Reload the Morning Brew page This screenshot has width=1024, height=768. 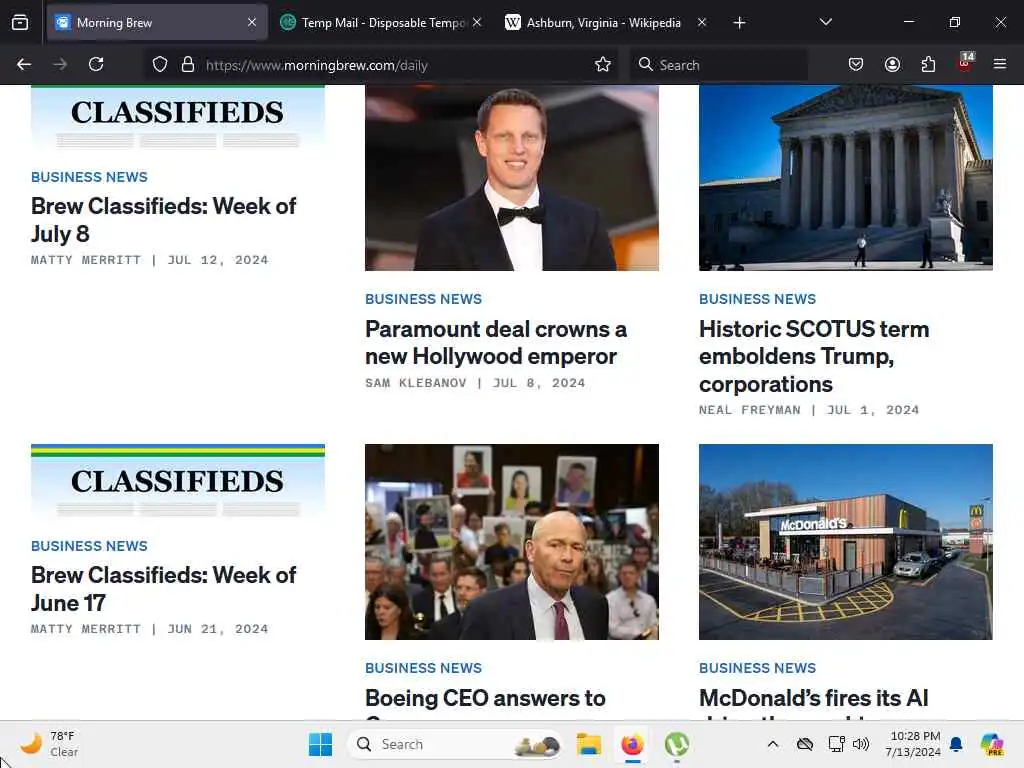(x=96, y=64)
